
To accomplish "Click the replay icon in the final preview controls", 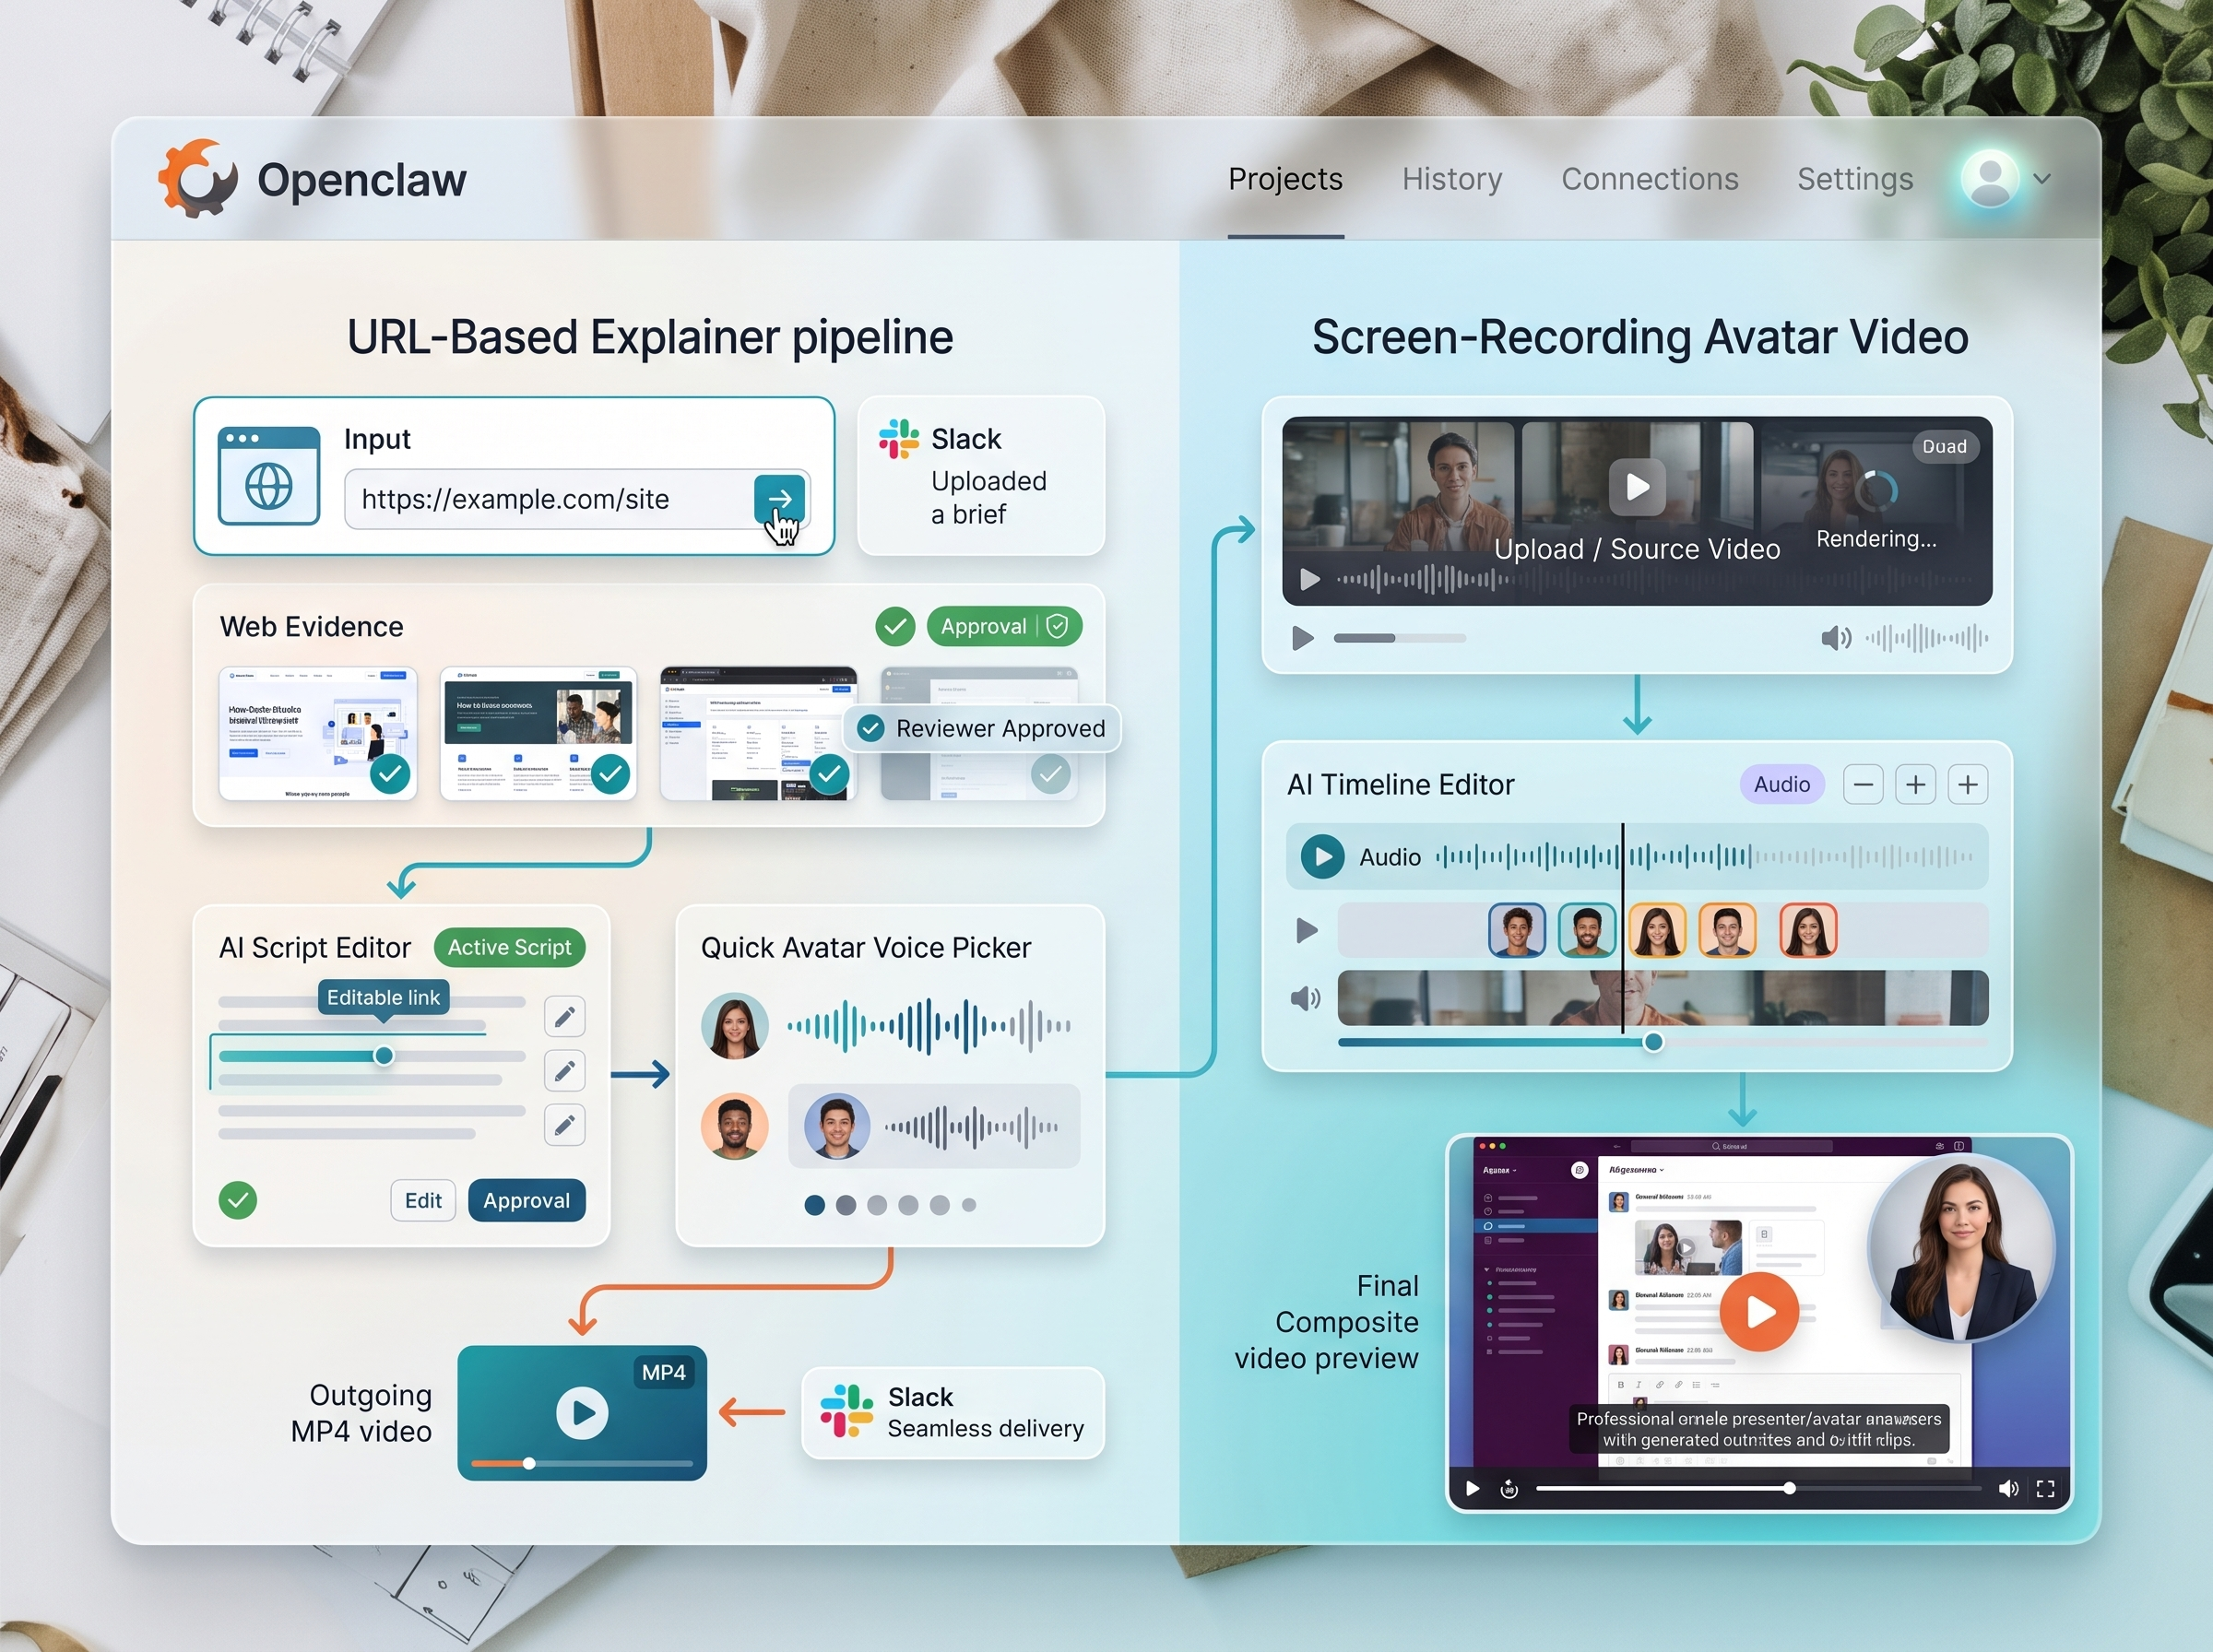I will click(x=1509, y=1489).
